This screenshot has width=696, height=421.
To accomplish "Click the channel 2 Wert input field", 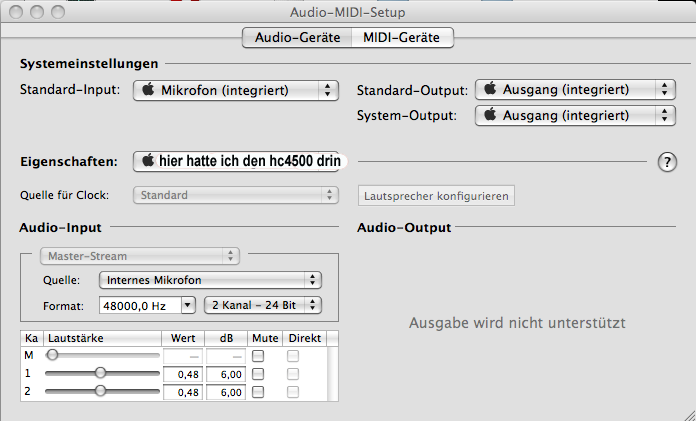I will click(182, 392).
